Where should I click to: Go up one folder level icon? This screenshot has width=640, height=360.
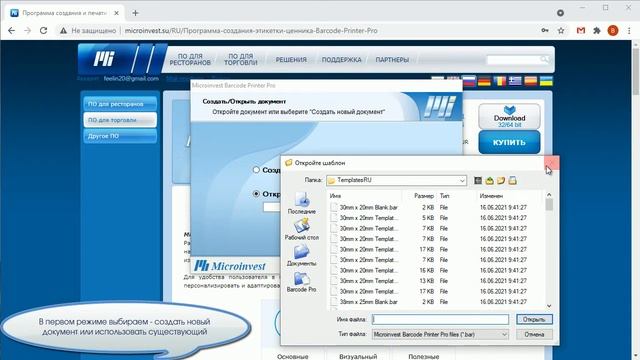click(x=489, y=180)
